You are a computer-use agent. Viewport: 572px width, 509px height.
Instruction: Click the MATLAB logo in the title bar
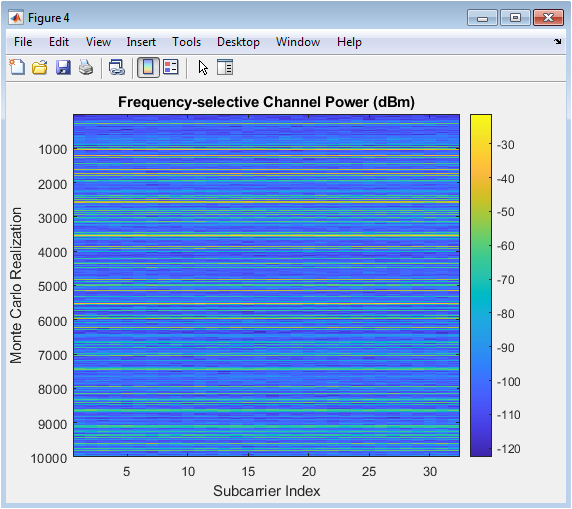click(16, 18)
